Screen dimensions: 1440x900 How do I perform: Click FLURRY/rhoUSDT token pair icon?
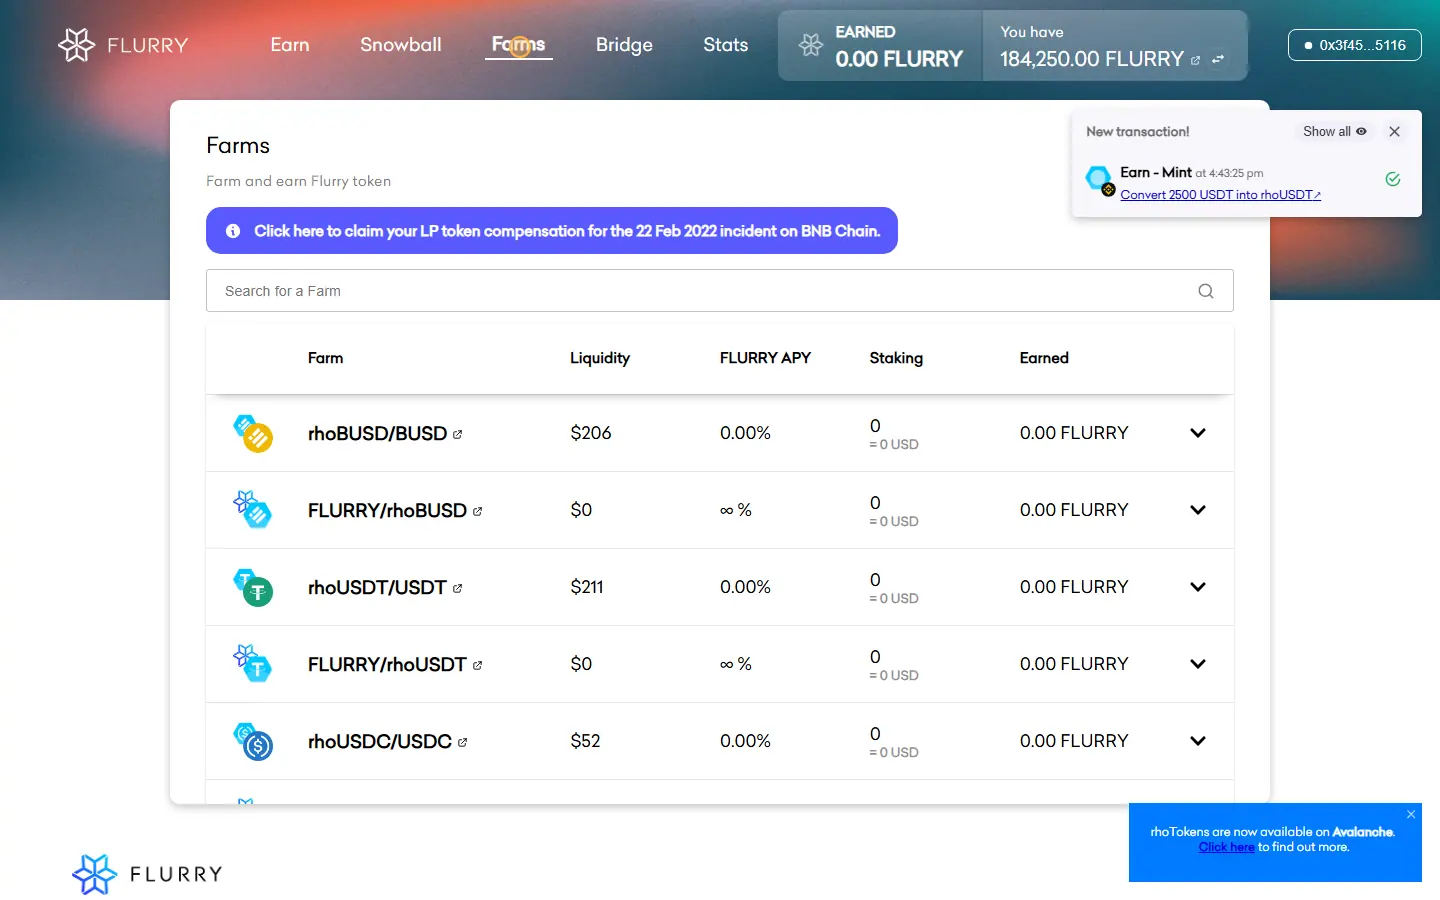[253, 664]
